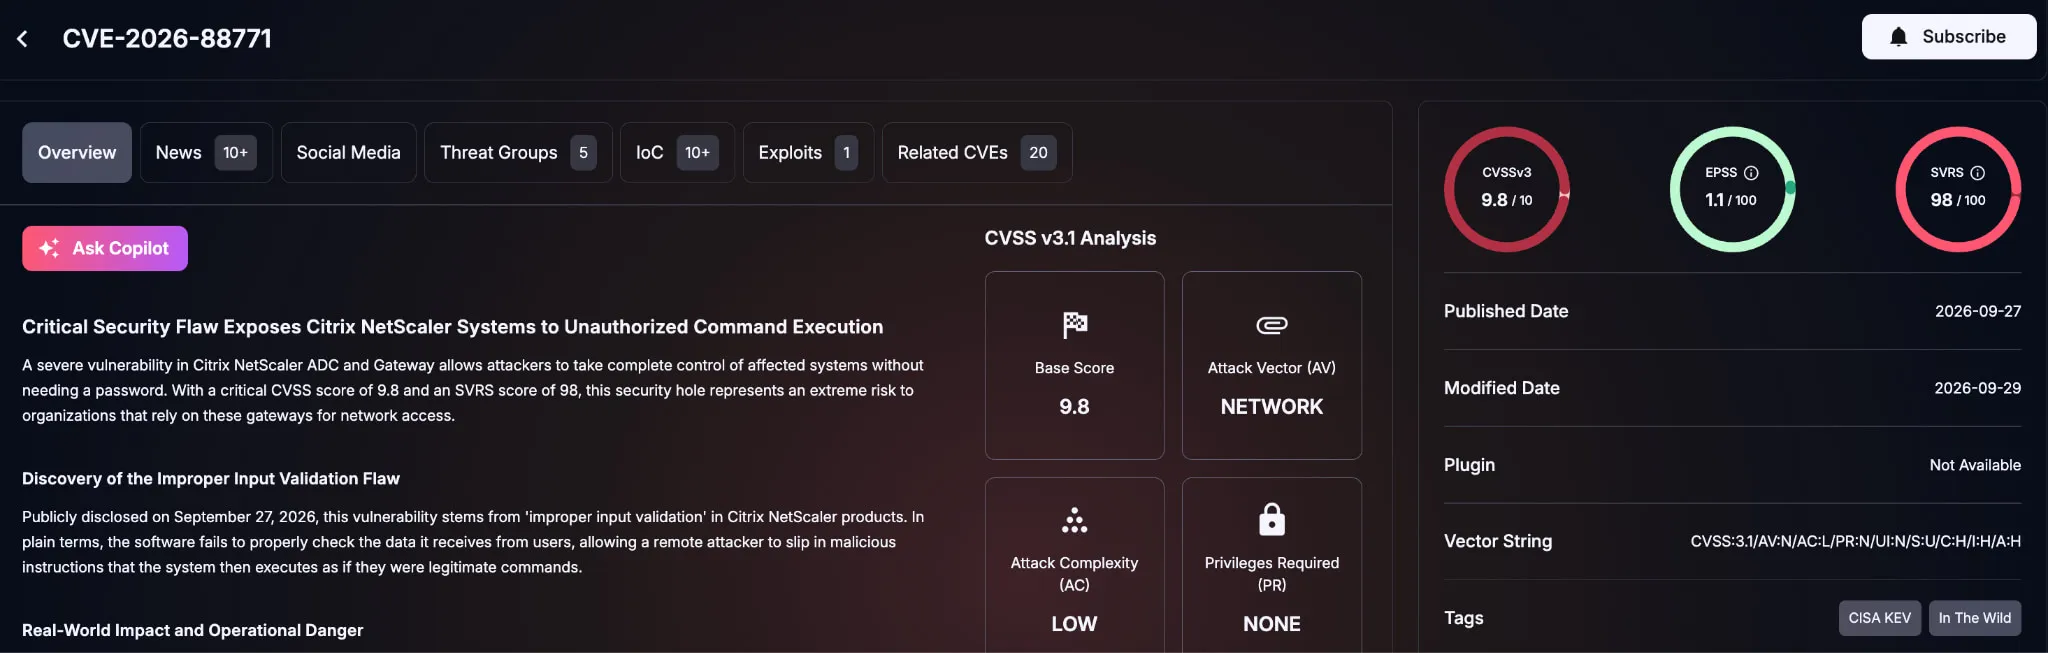
Task: Open the Social Media tab
Action: pos(348,153)
